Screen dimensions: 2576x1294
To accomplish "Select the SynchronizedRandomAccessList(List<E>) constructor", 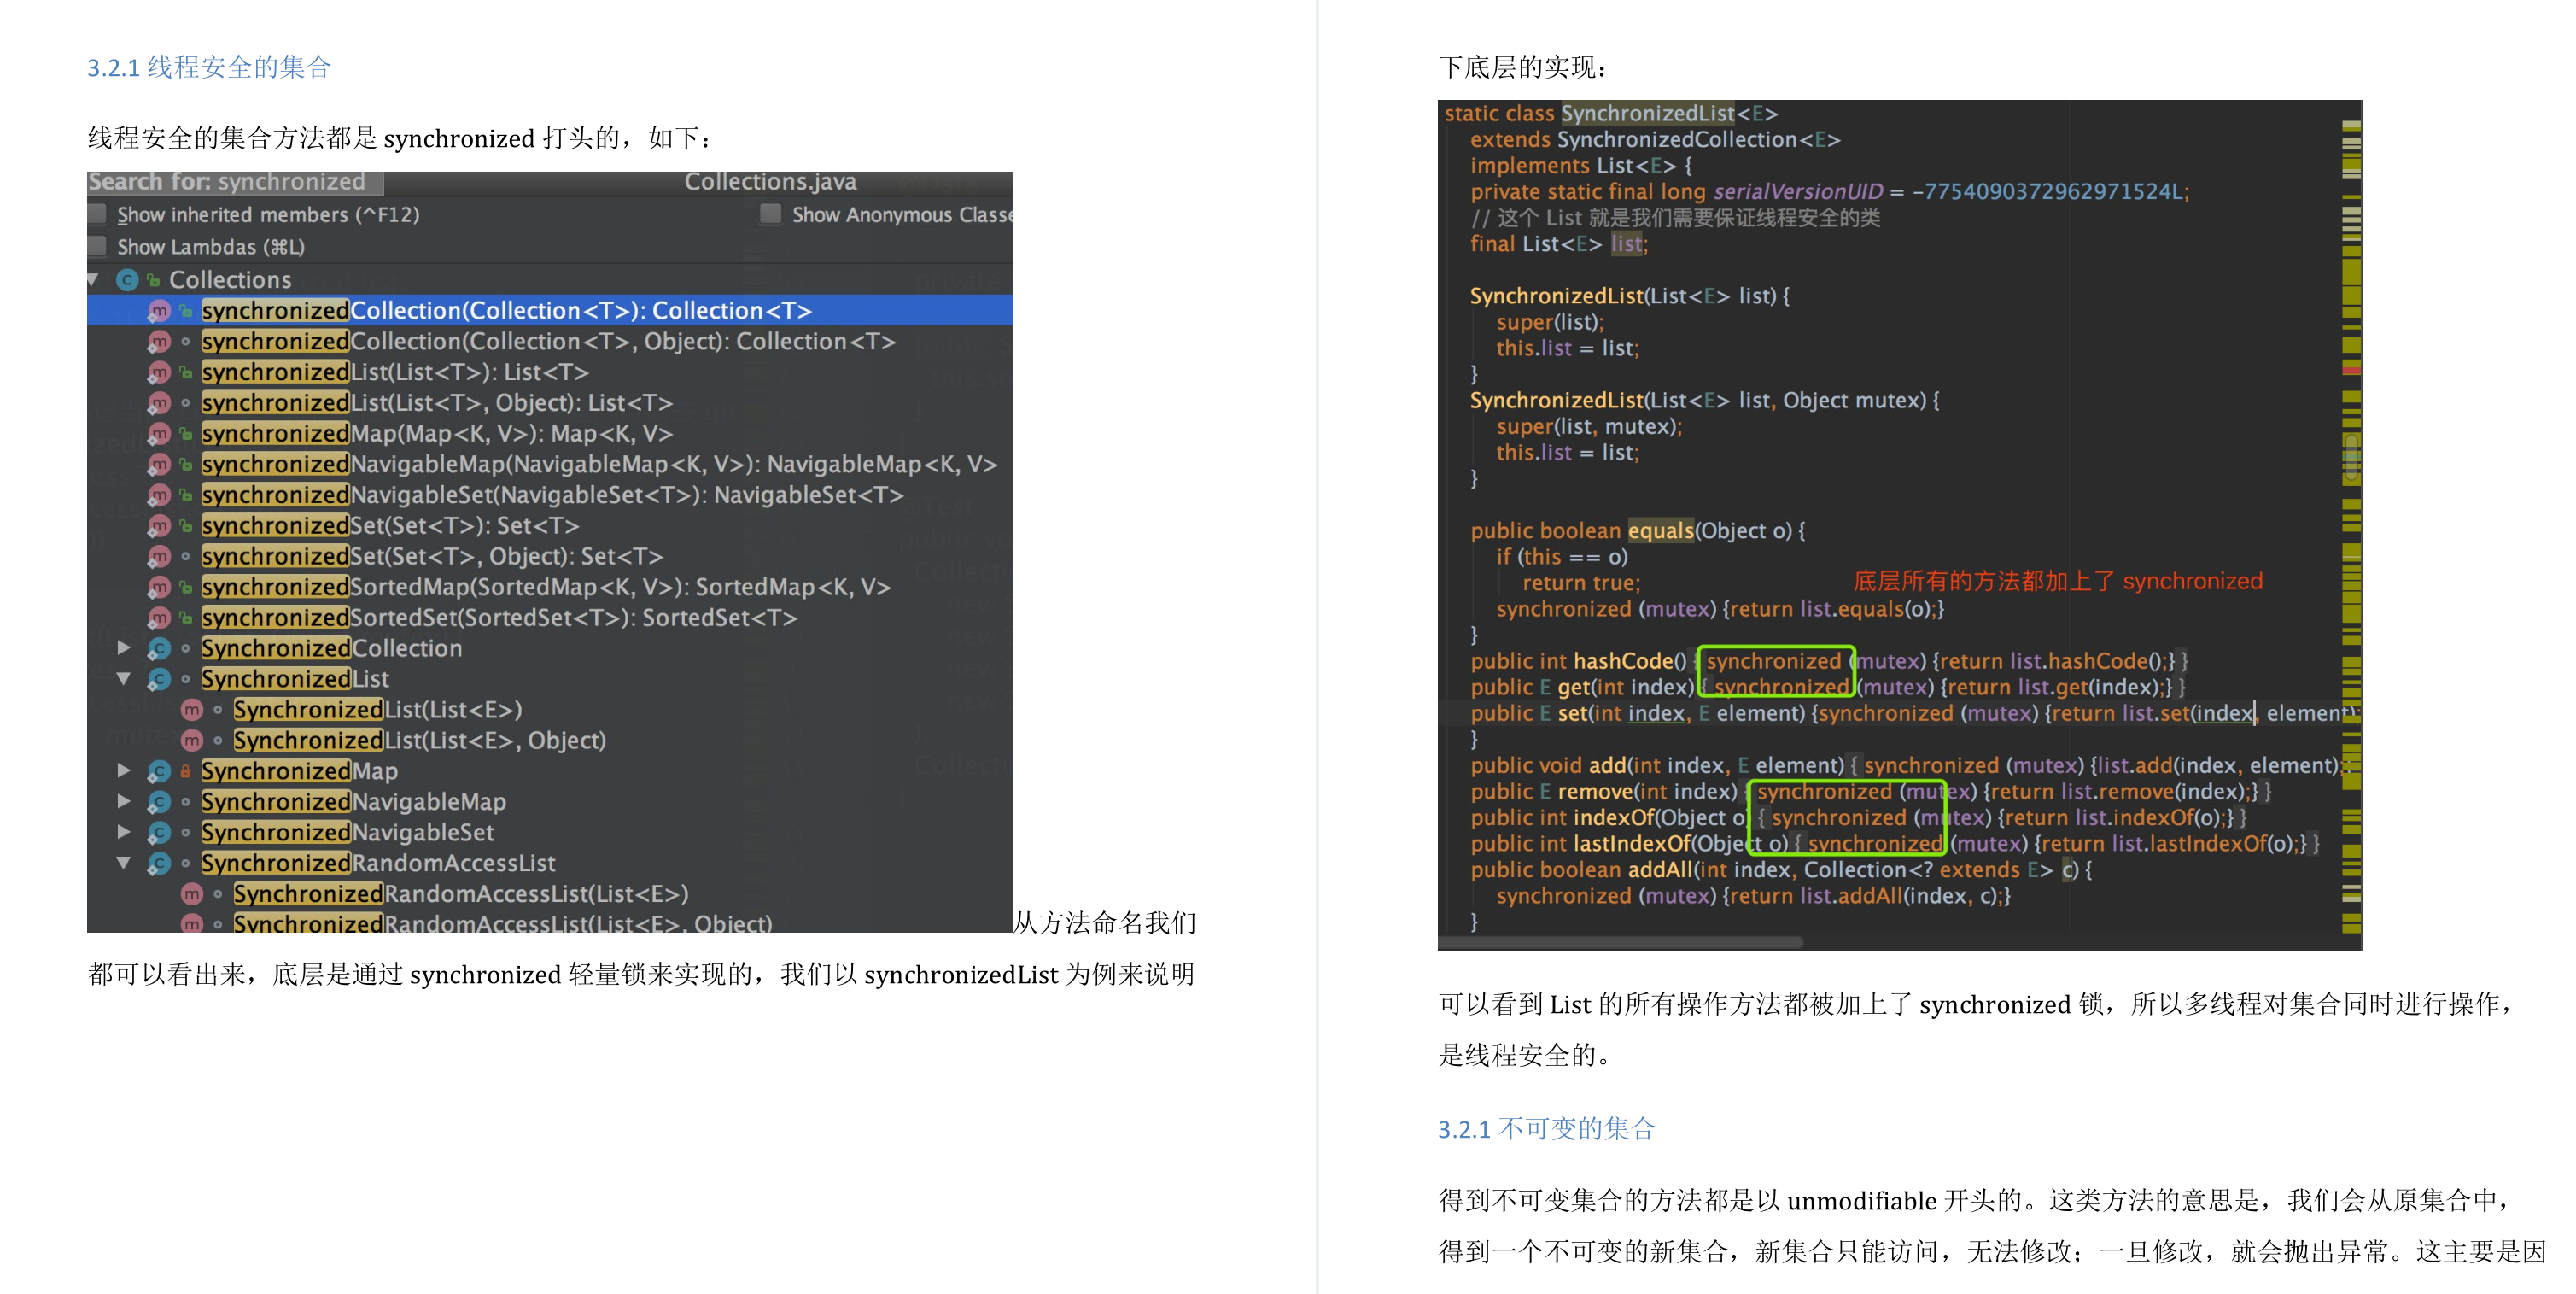I will [x=461, y=894].
